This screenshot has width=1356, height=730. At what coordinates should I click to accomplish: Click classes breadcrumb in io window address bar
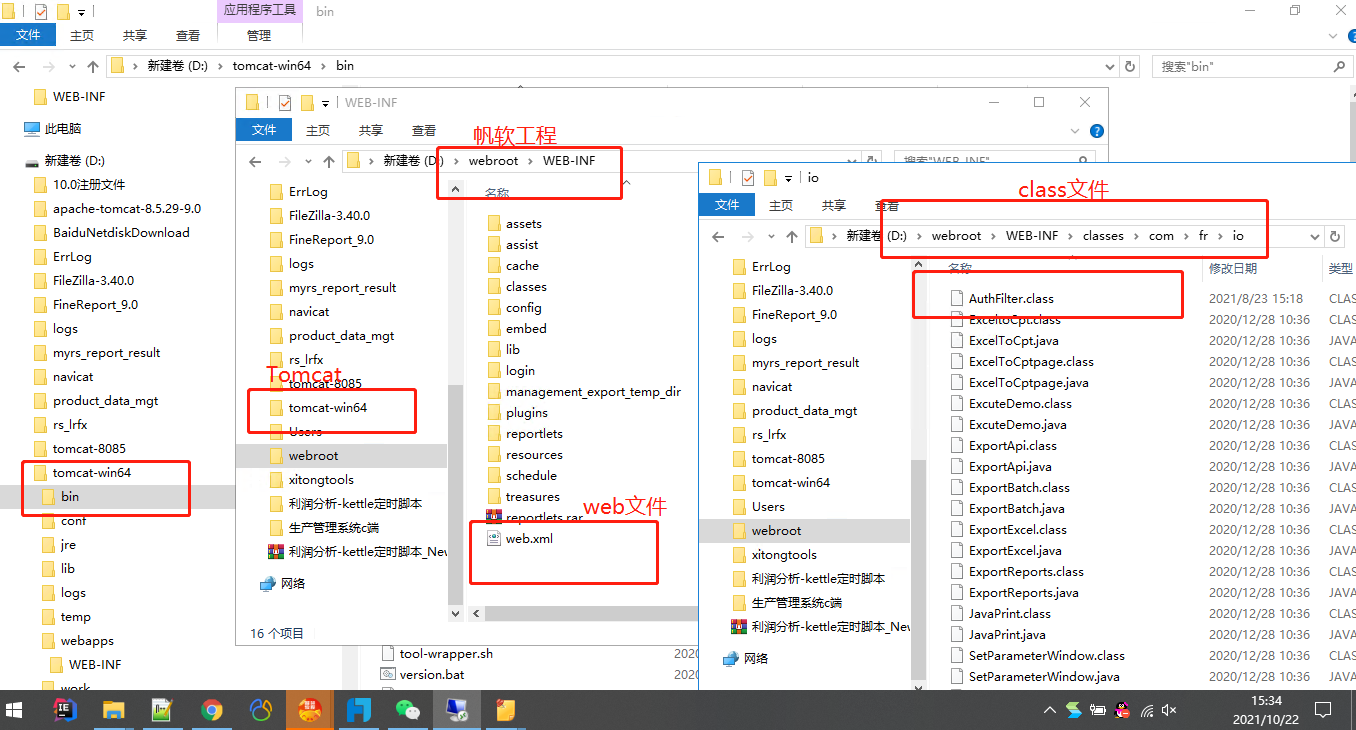click(1103, 236)
